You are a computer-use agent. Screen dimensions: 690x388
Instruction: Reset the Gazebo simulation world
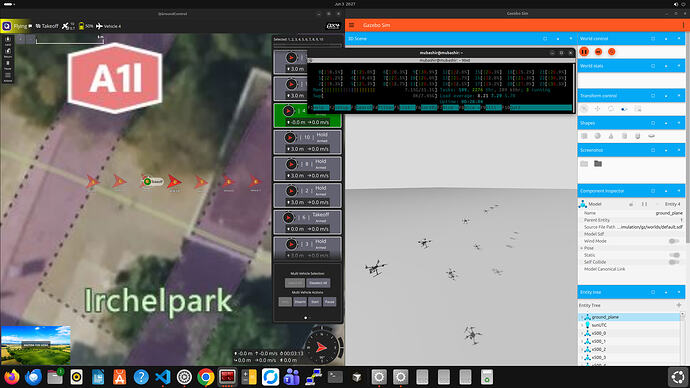pyautogui.click(x=612, y=52)
